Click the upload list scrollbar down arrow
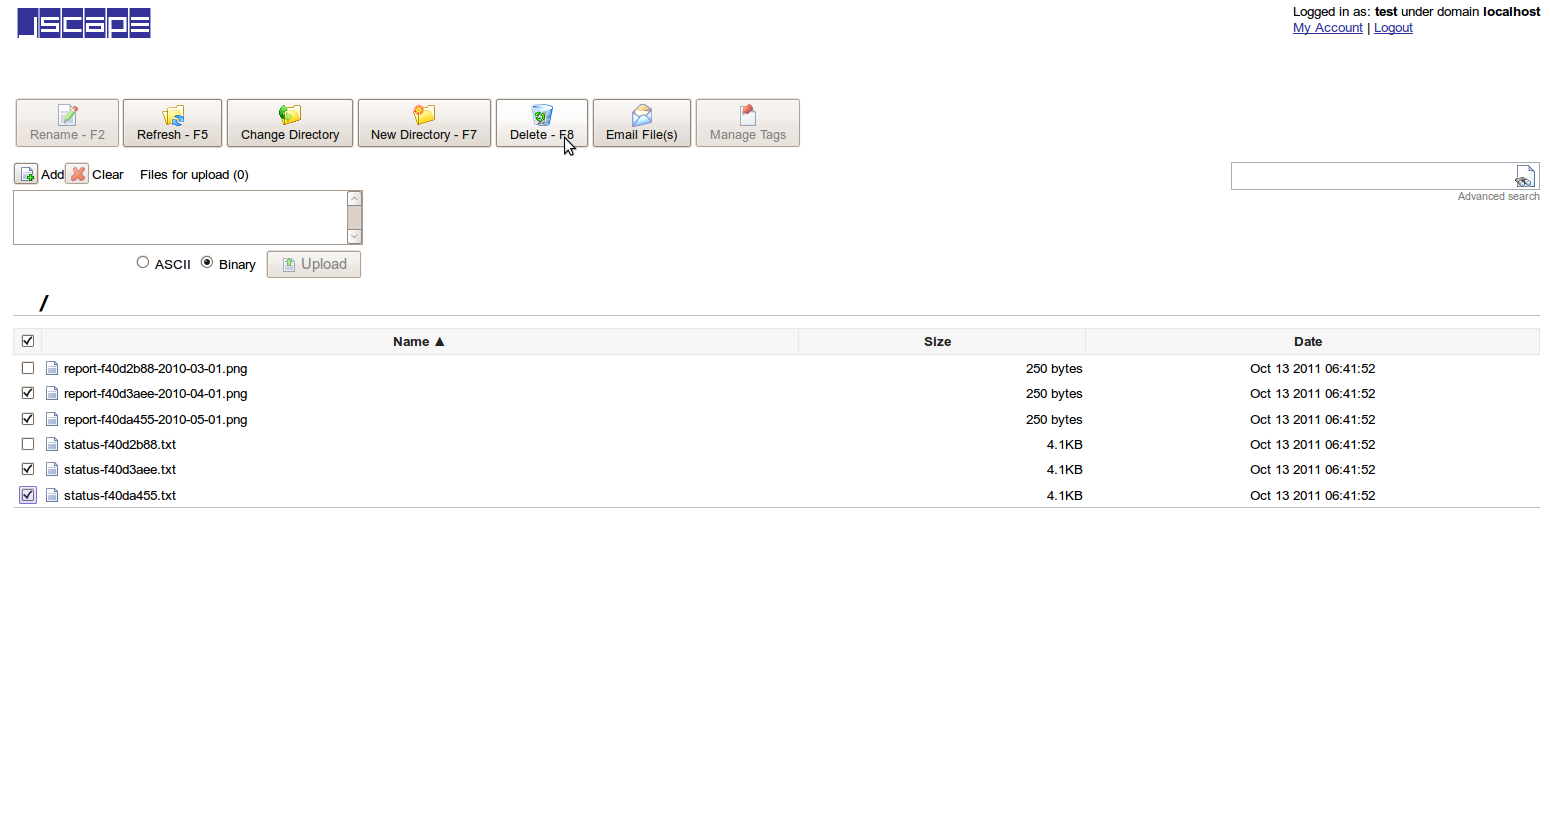This screenshot has width=1550, height=816. click(354, 236)
